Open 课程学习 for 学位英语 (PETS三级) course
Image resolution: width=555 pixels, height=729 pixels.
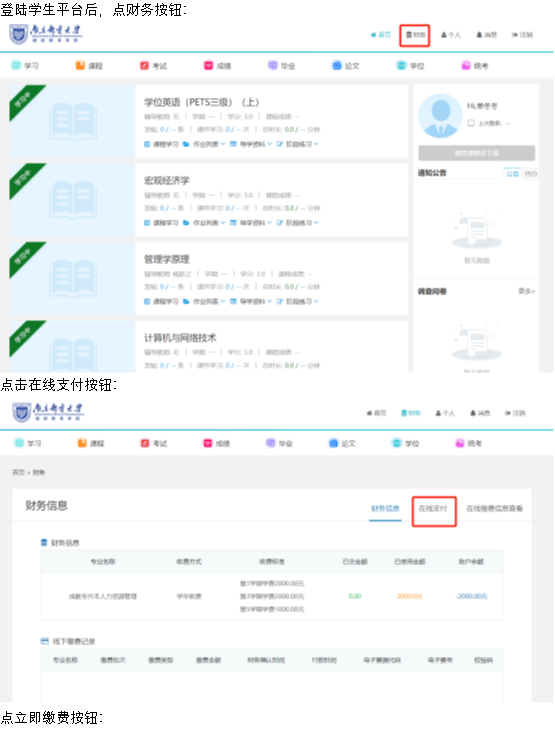tap(161, 144)
